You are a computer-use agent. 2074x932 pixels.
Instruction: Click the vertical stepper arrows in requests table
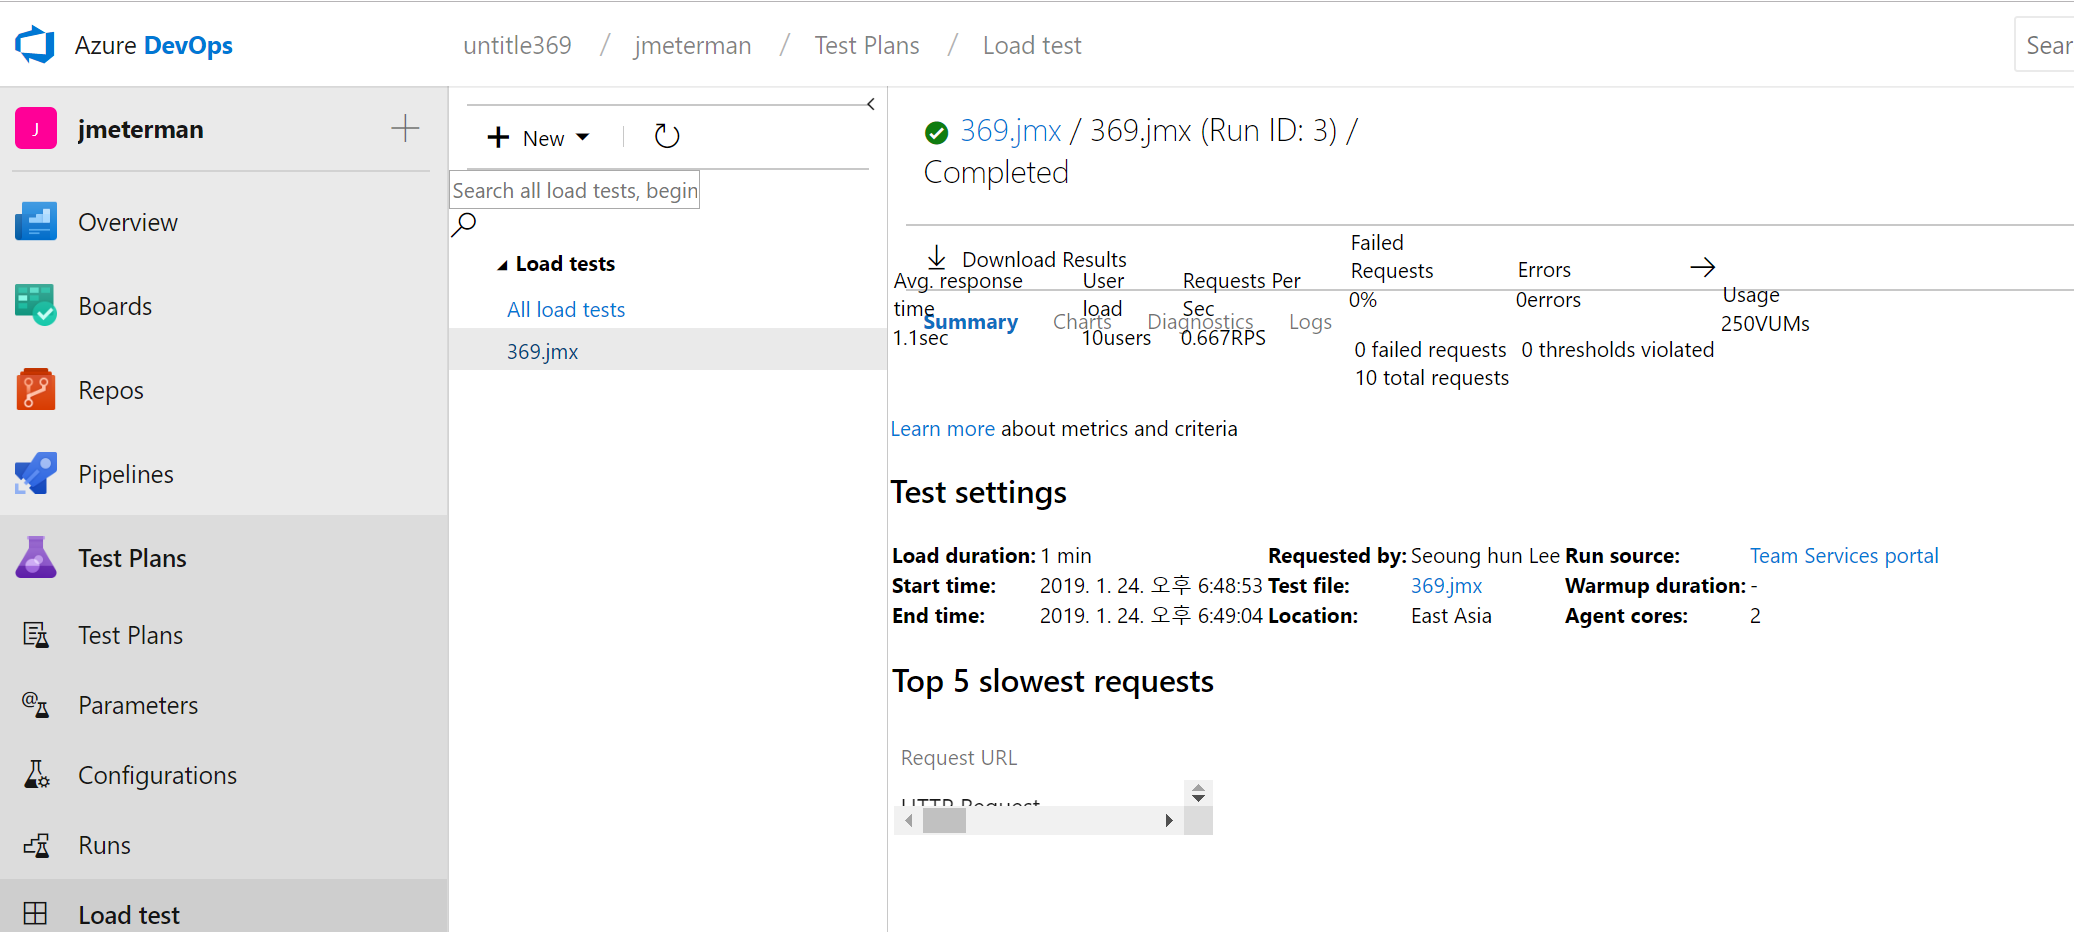tap(1198, 793)
